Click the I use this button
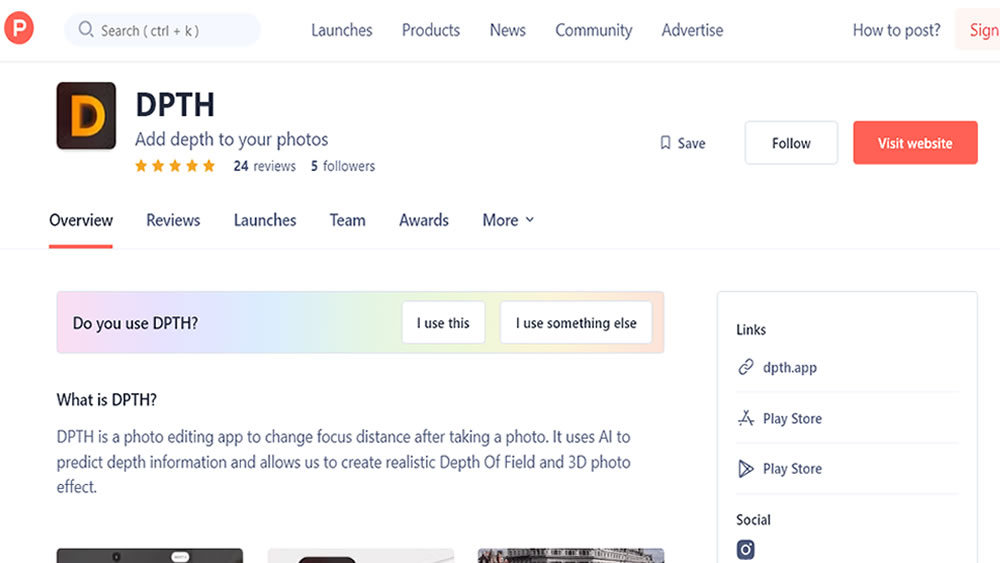This screenshot has height=563, width=1000. (443, 323)
